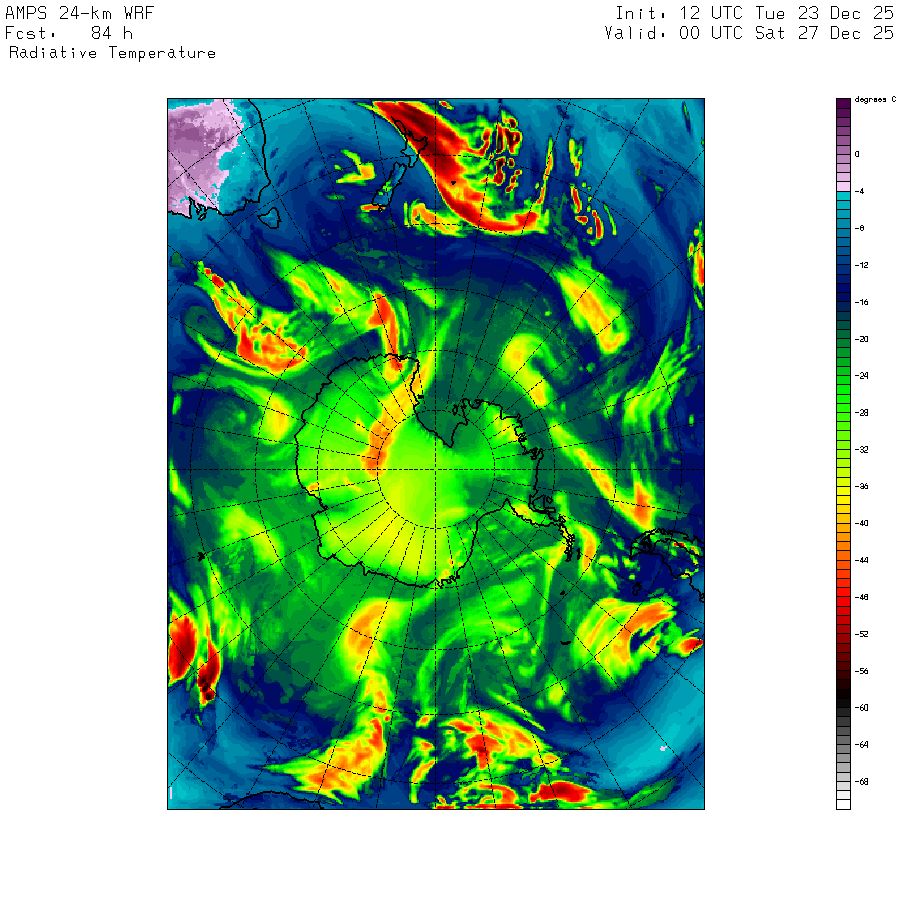Click the -40 colorbar label

[x=861, y=523]
